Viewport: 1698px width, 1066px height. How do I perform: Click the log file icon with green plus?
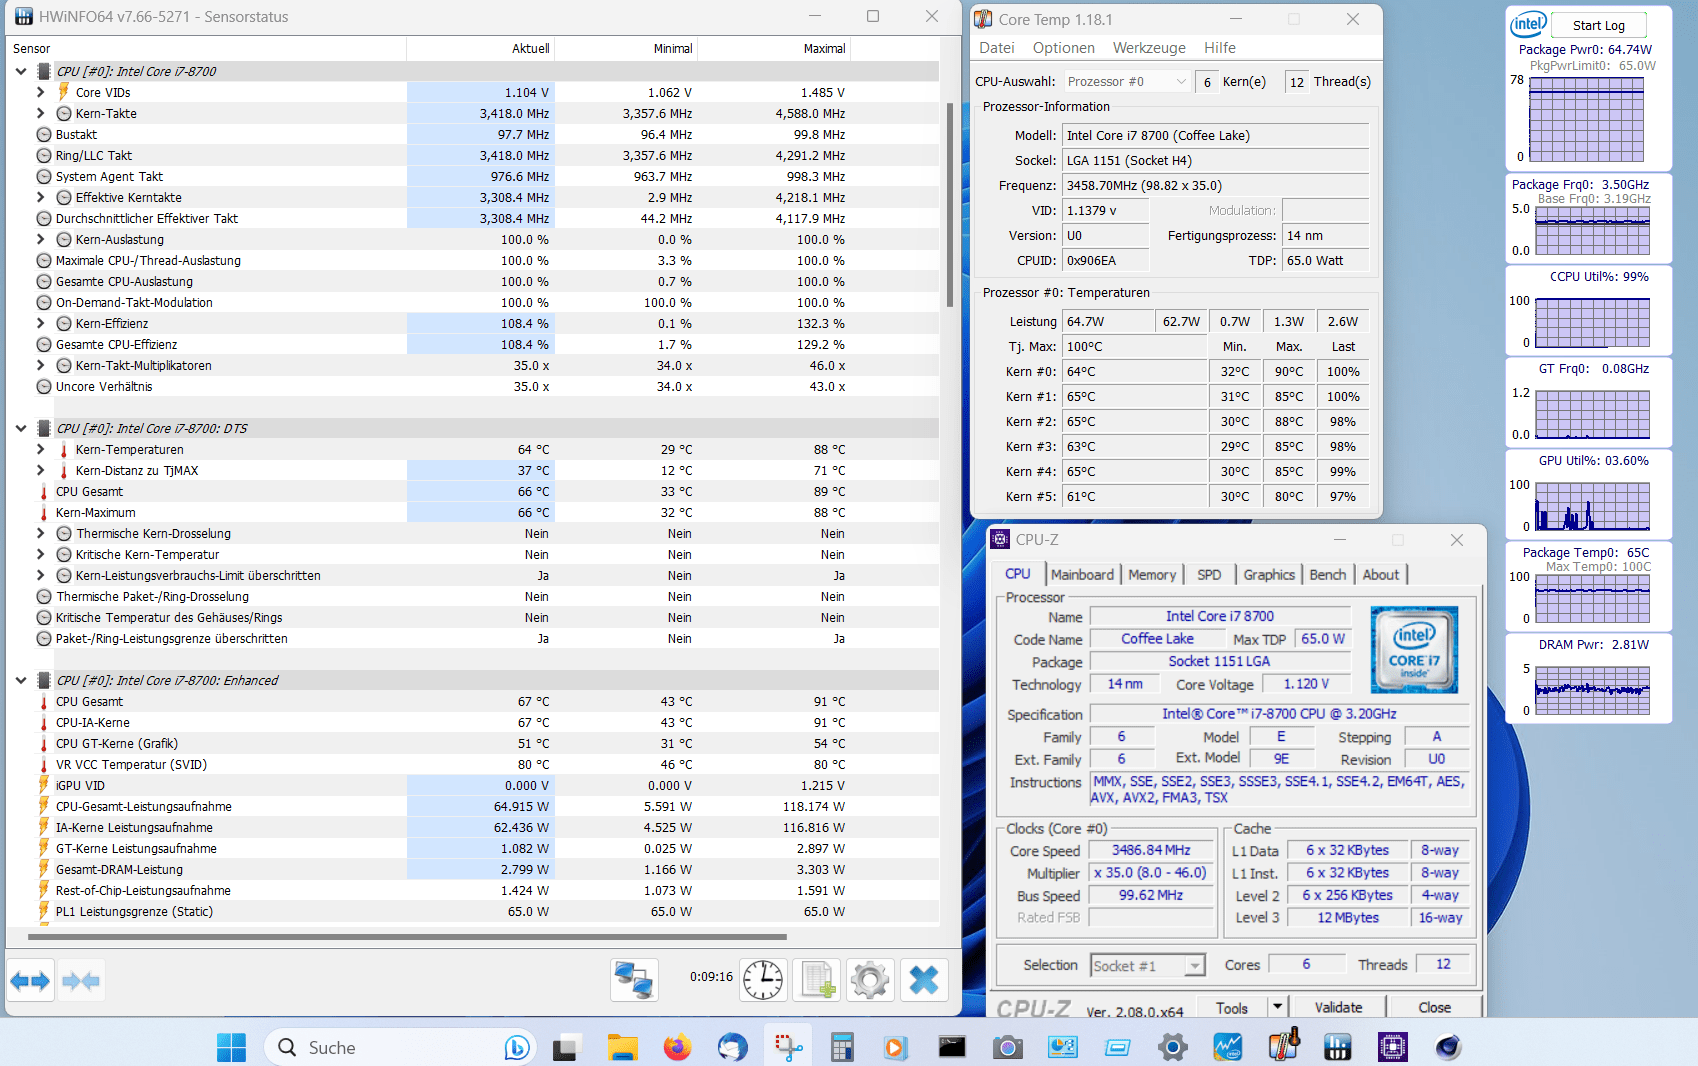[816, 980]
